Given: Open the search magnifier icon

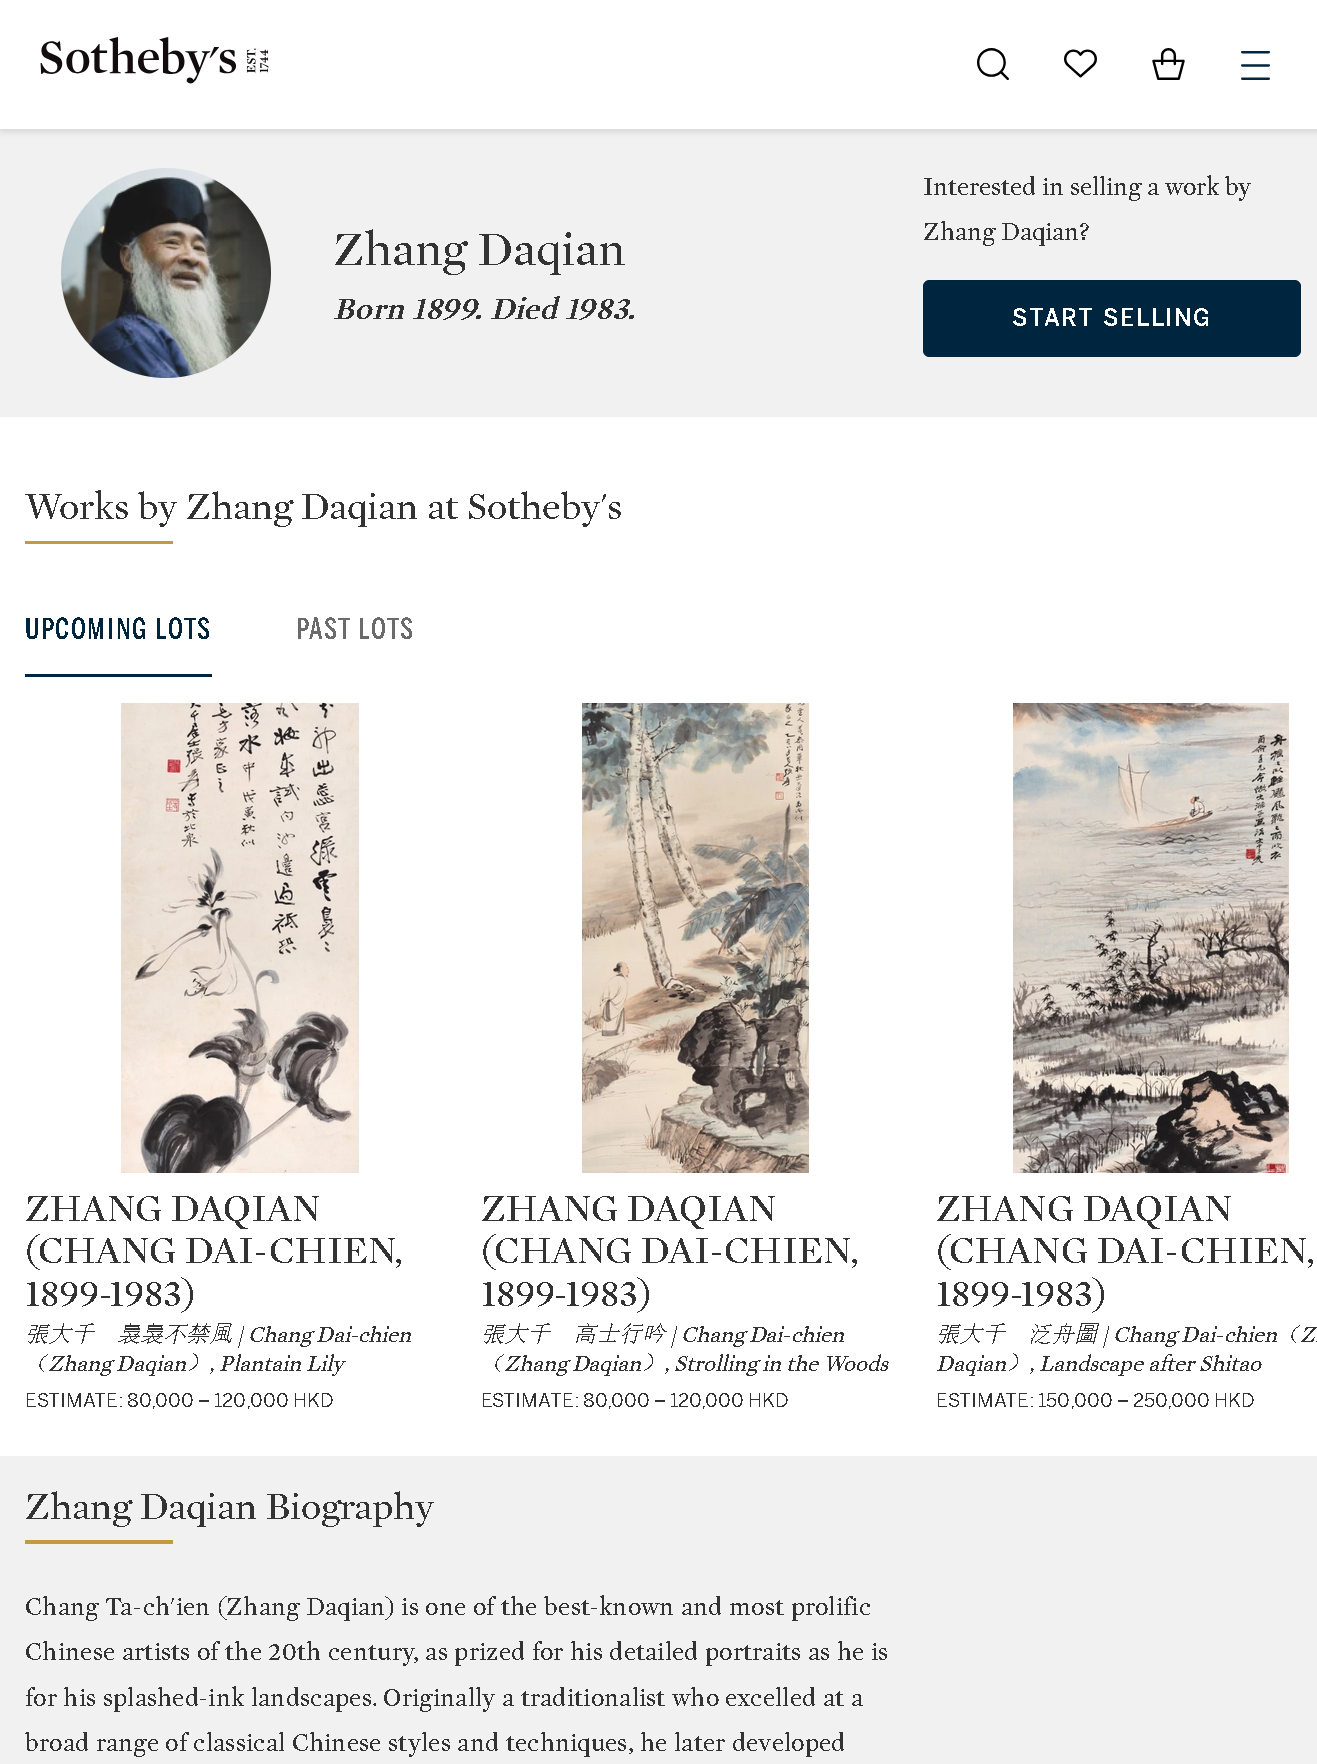Looking at the screenshot, I should pos(992,65).
